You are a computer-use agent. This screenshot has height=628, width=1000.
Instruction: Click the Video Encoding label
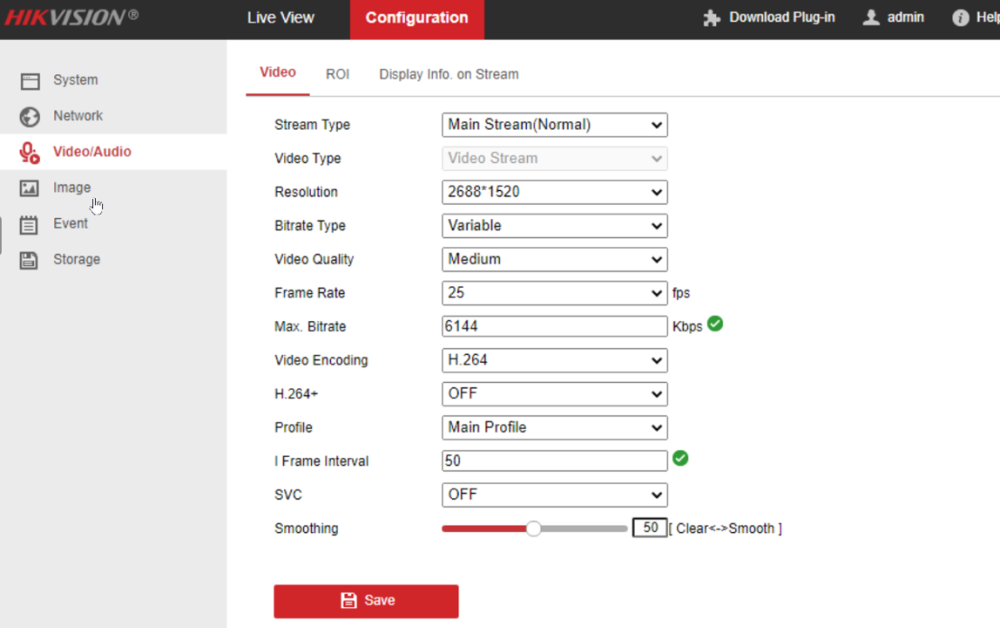point(321,360)
